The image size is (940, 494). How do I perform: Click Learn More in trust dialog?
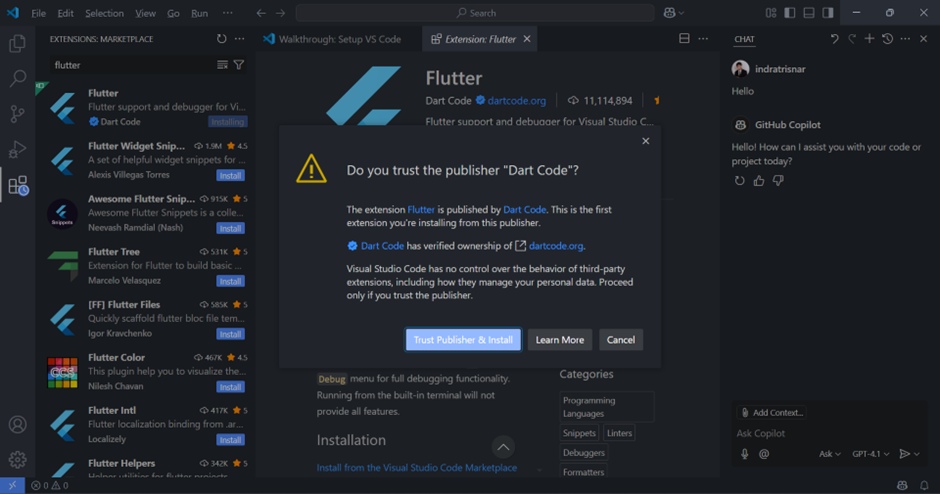pos(559,339)
